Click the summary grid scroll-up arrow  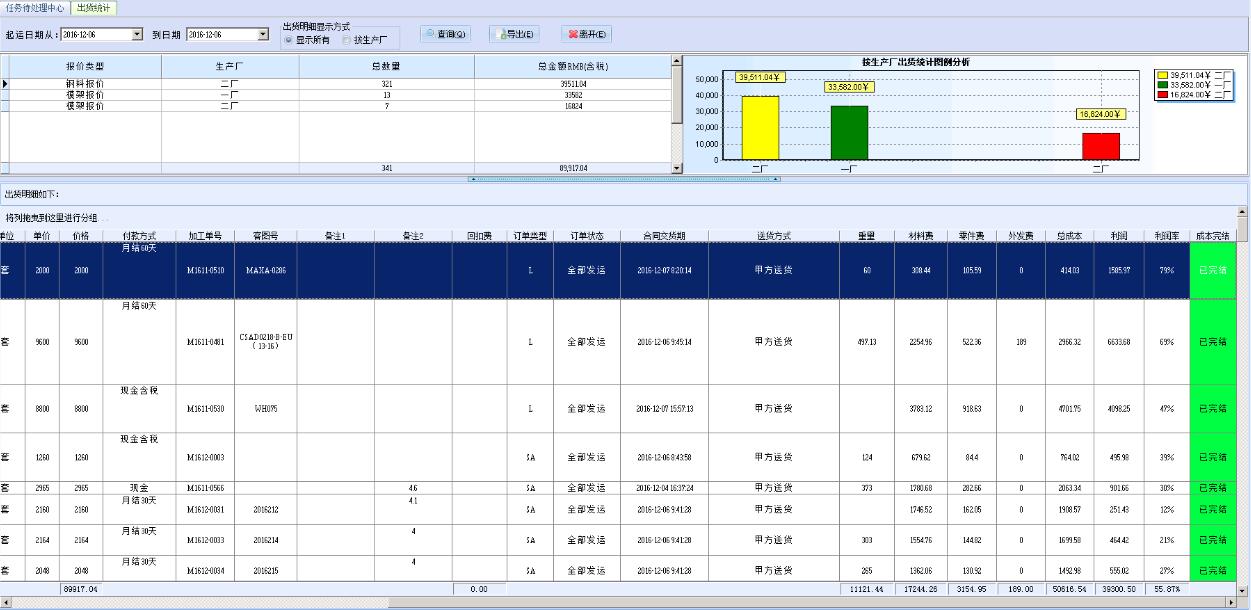(677, 61)
